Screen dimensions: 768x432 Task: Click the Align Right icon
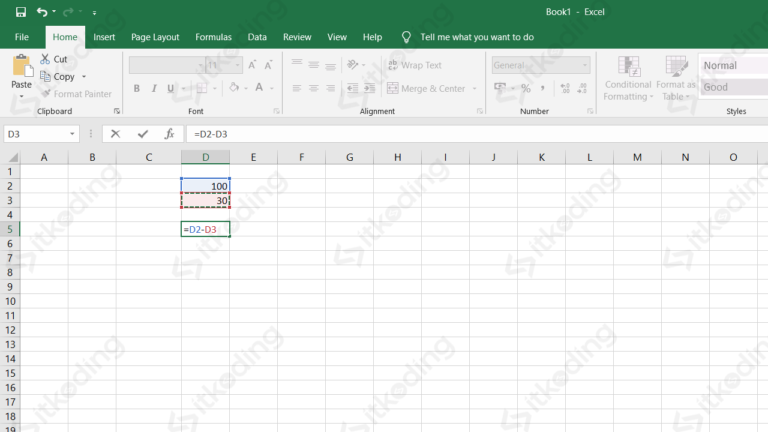331,88
